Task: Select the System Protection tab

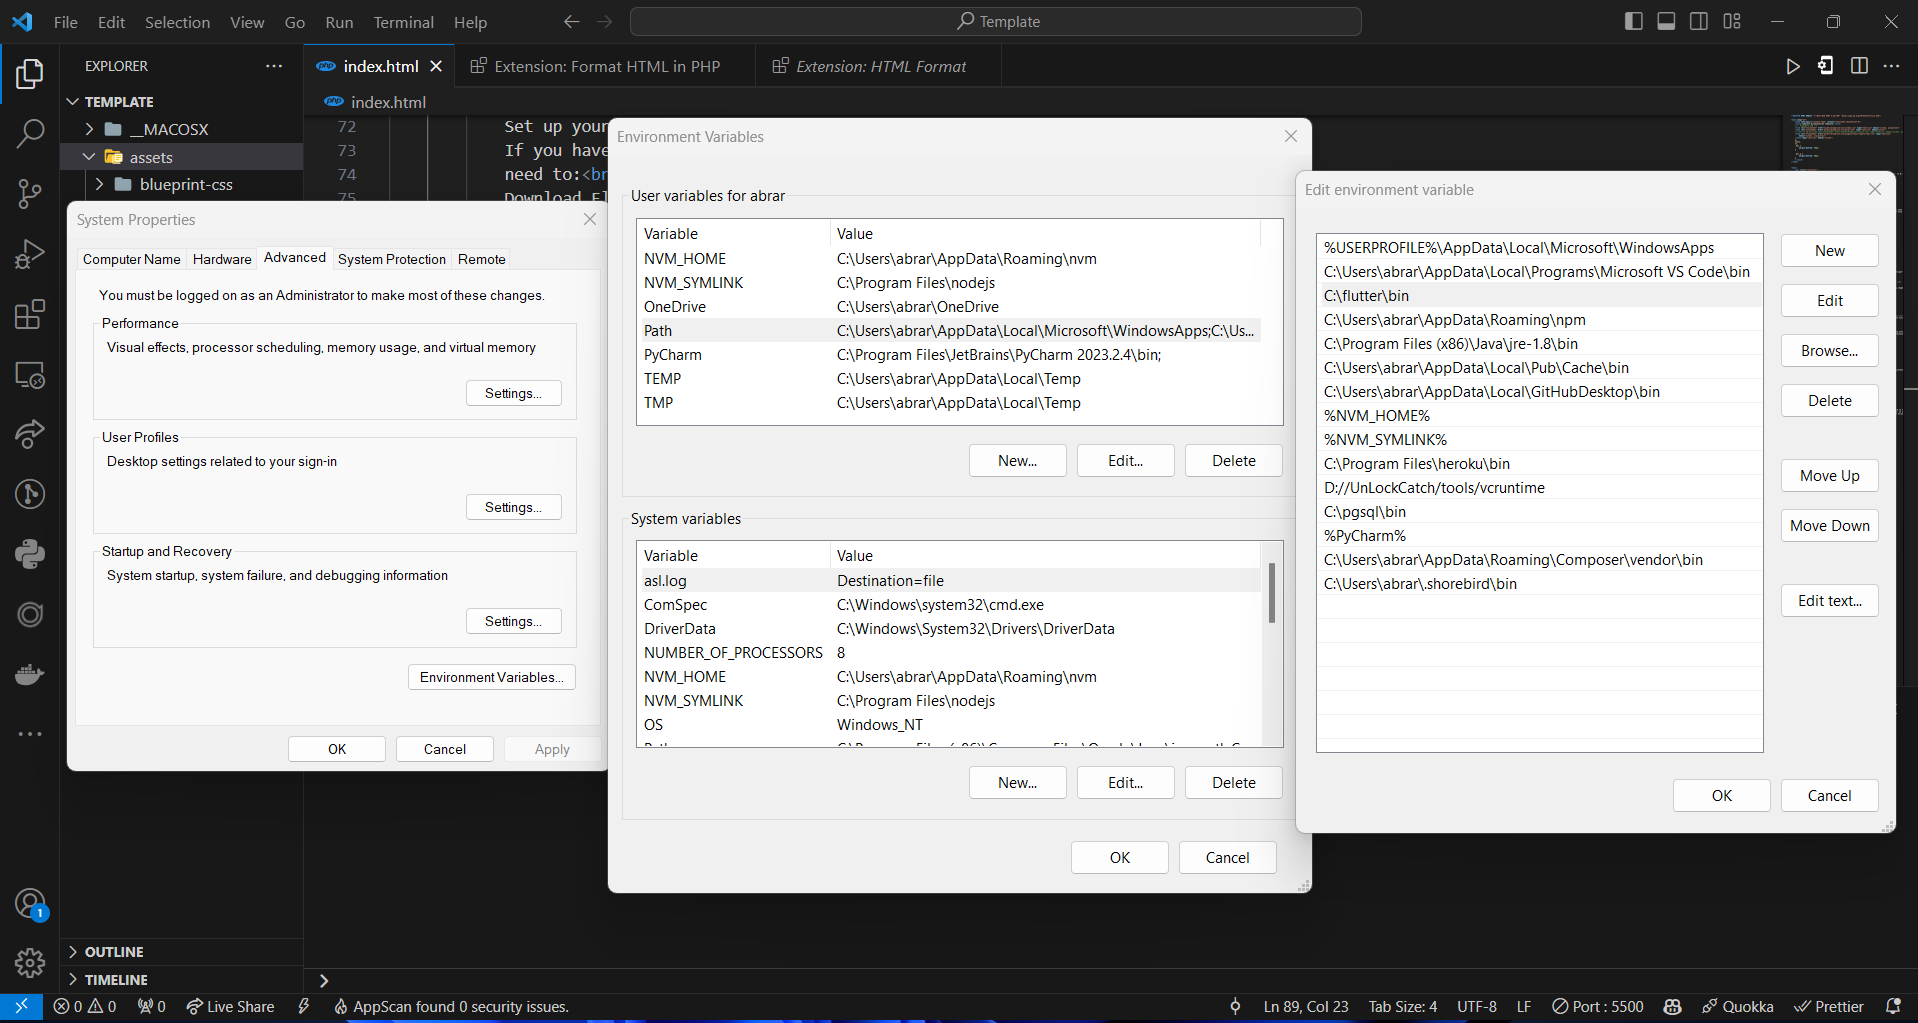Action: 392,259
